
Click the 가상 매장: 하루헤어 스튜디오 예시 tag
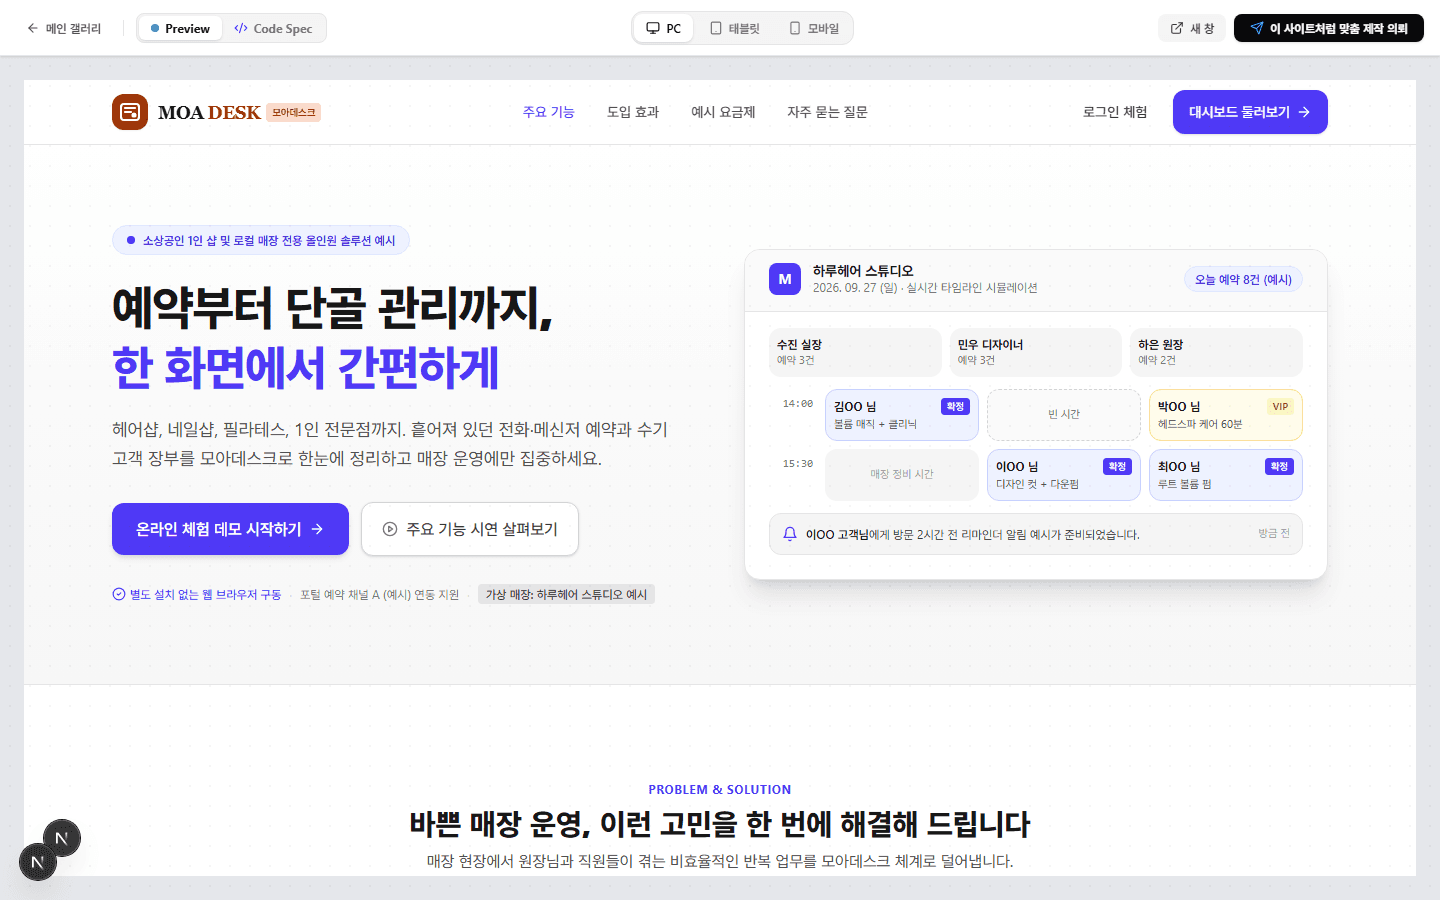[566, 595]
